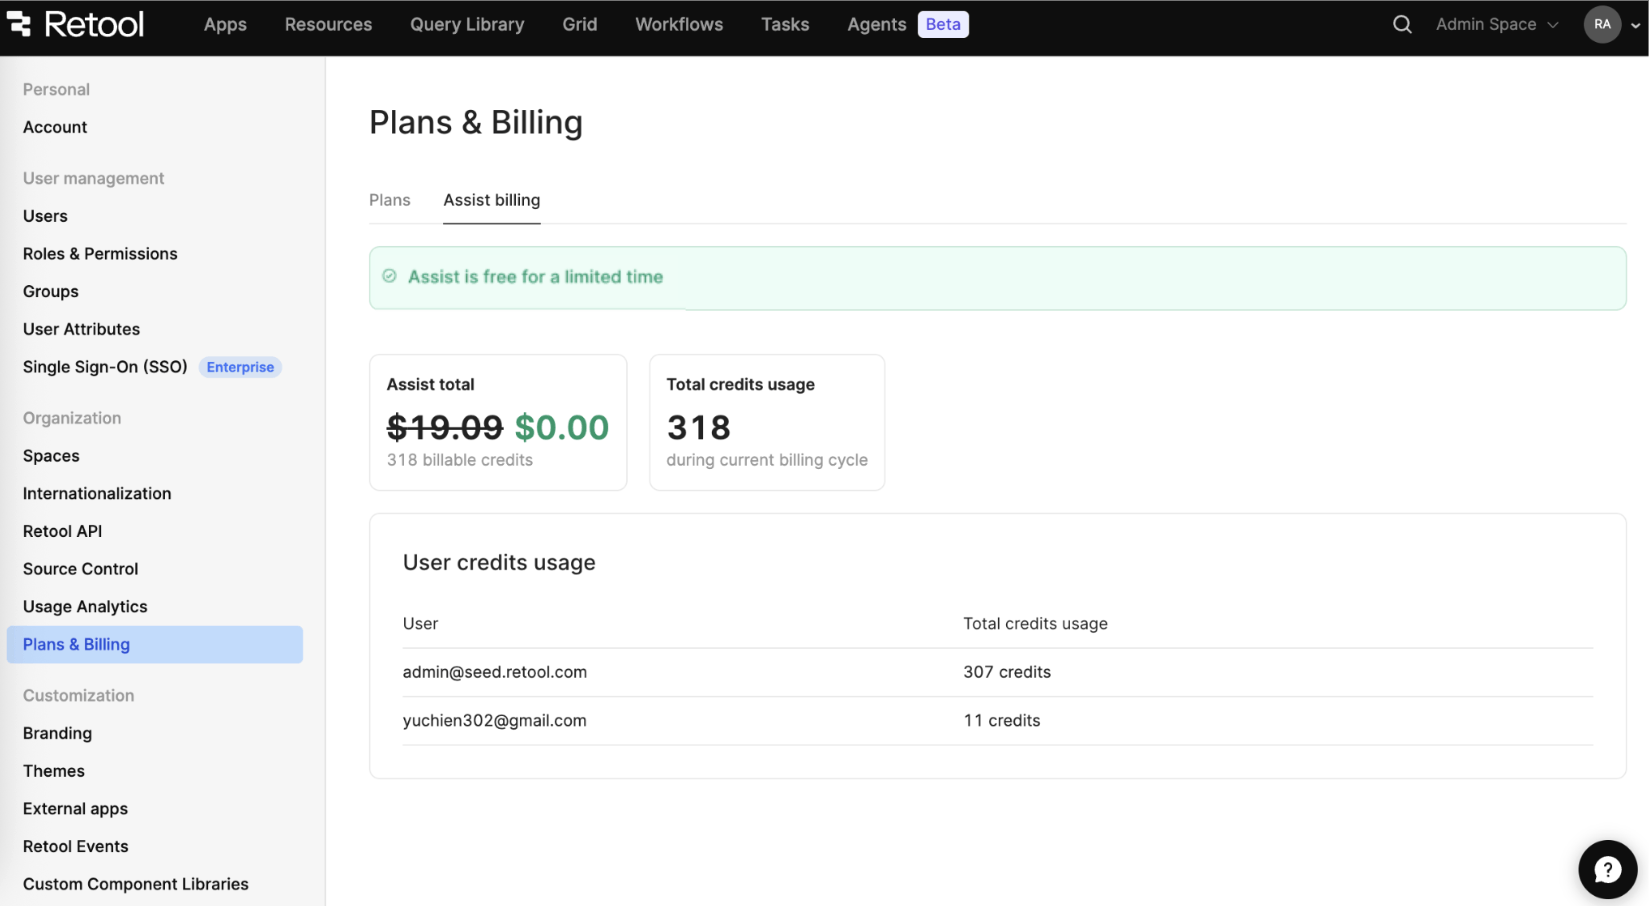Image resolution: width=1650 pixels, height=906 pixels.
Task: Open the Apps menu
Action: pos(225,24)
